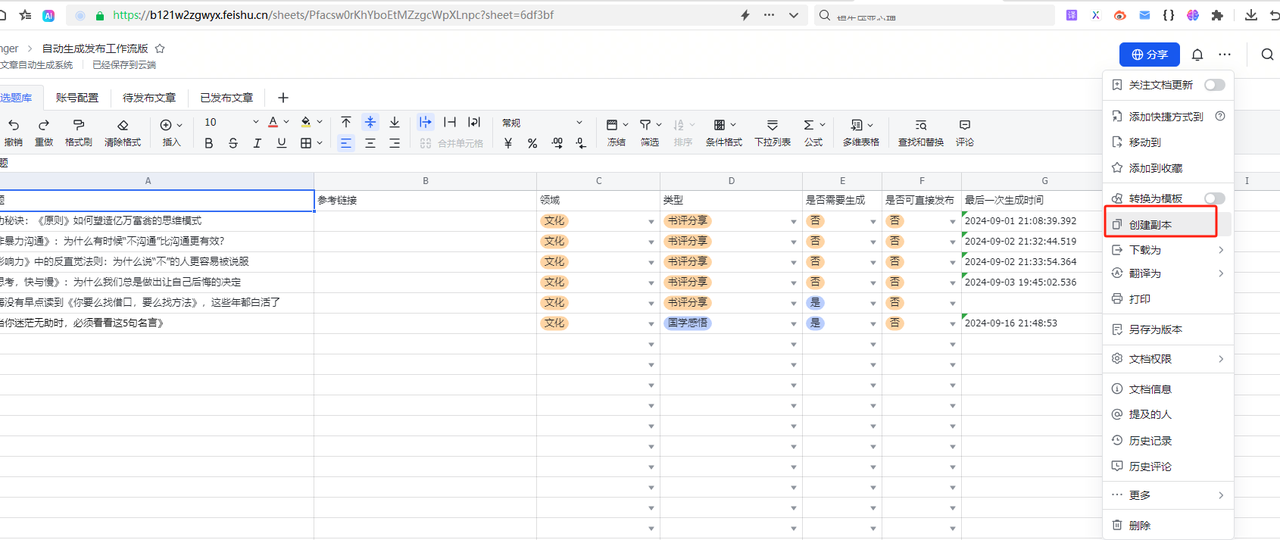This screenshot has height=540, width=1280.
Task: Open the three-dots menu beside the bell
Action: click(x=1225, y=55)
